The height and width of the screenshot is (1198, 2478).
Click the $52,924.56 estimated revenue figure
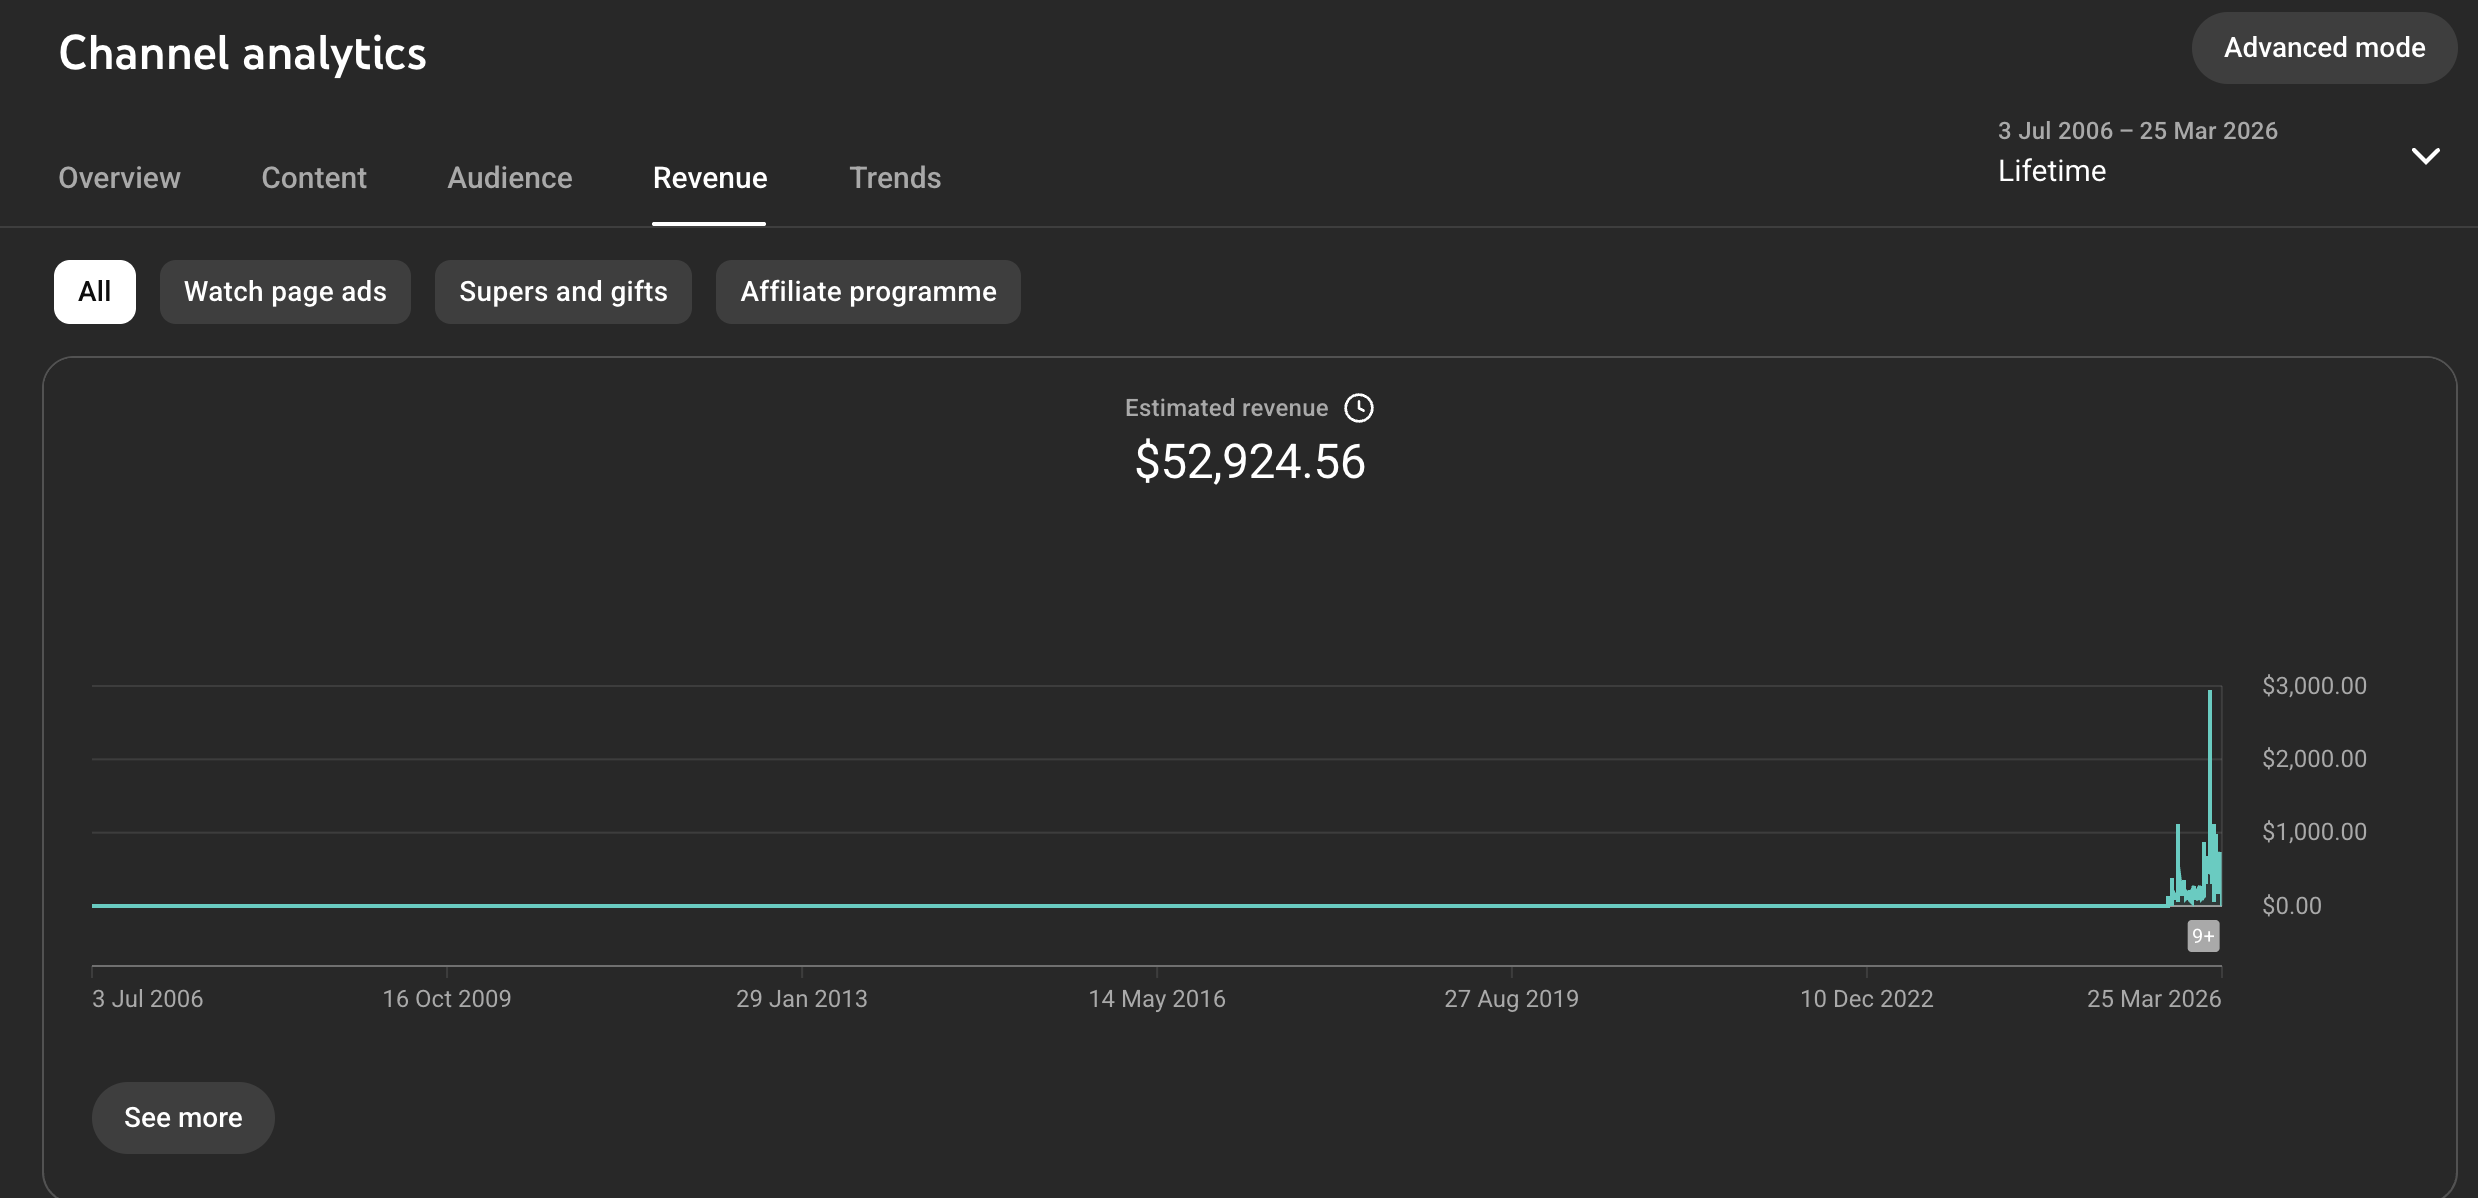tap(1250, 462)
